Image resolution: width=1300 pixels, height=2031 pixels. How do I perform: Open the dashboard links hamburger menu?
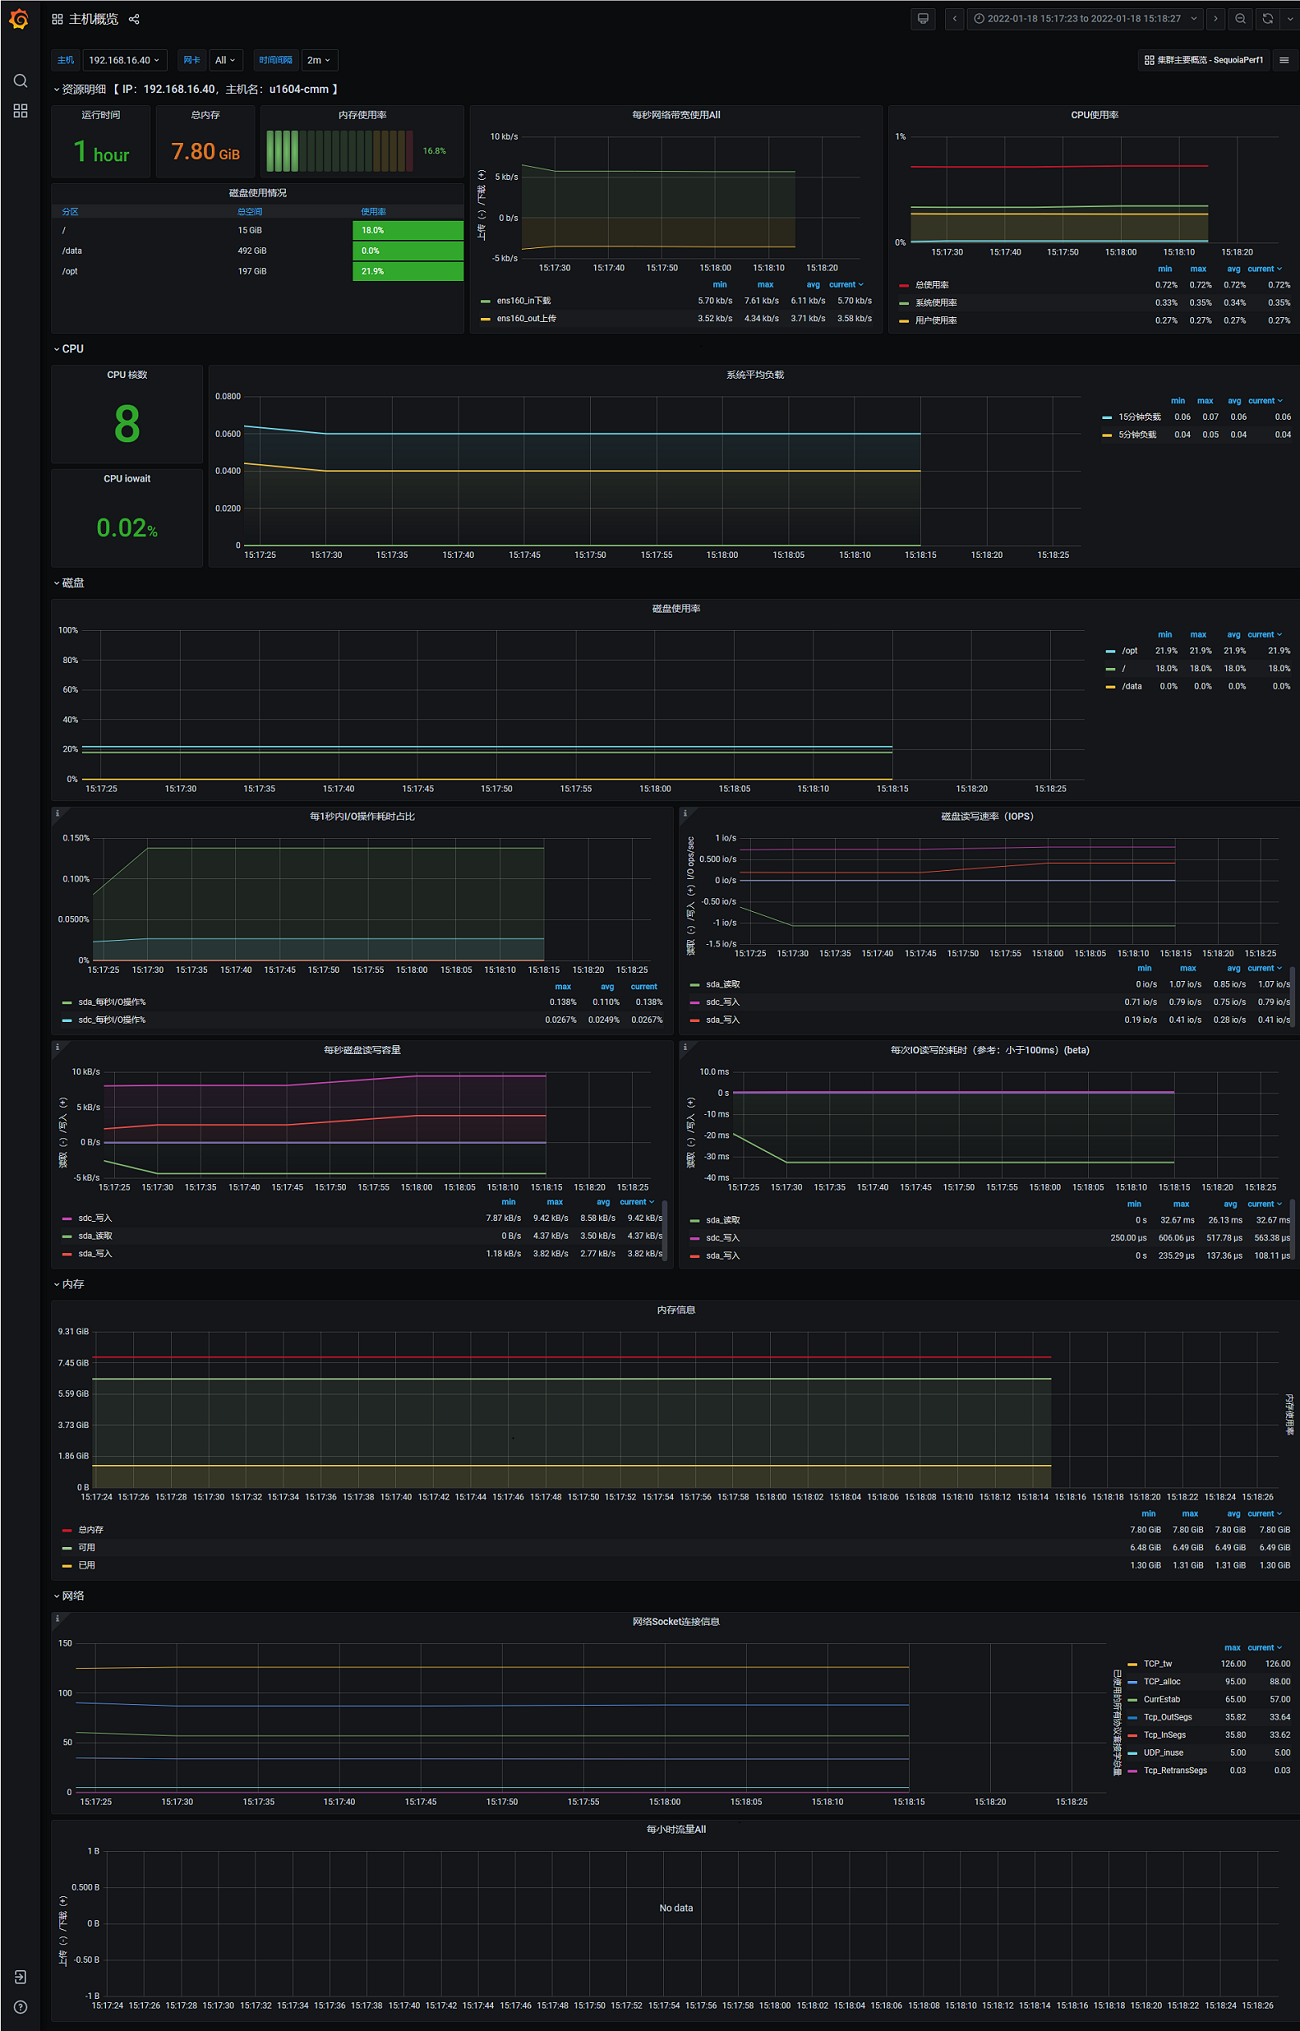[1284, 60]
